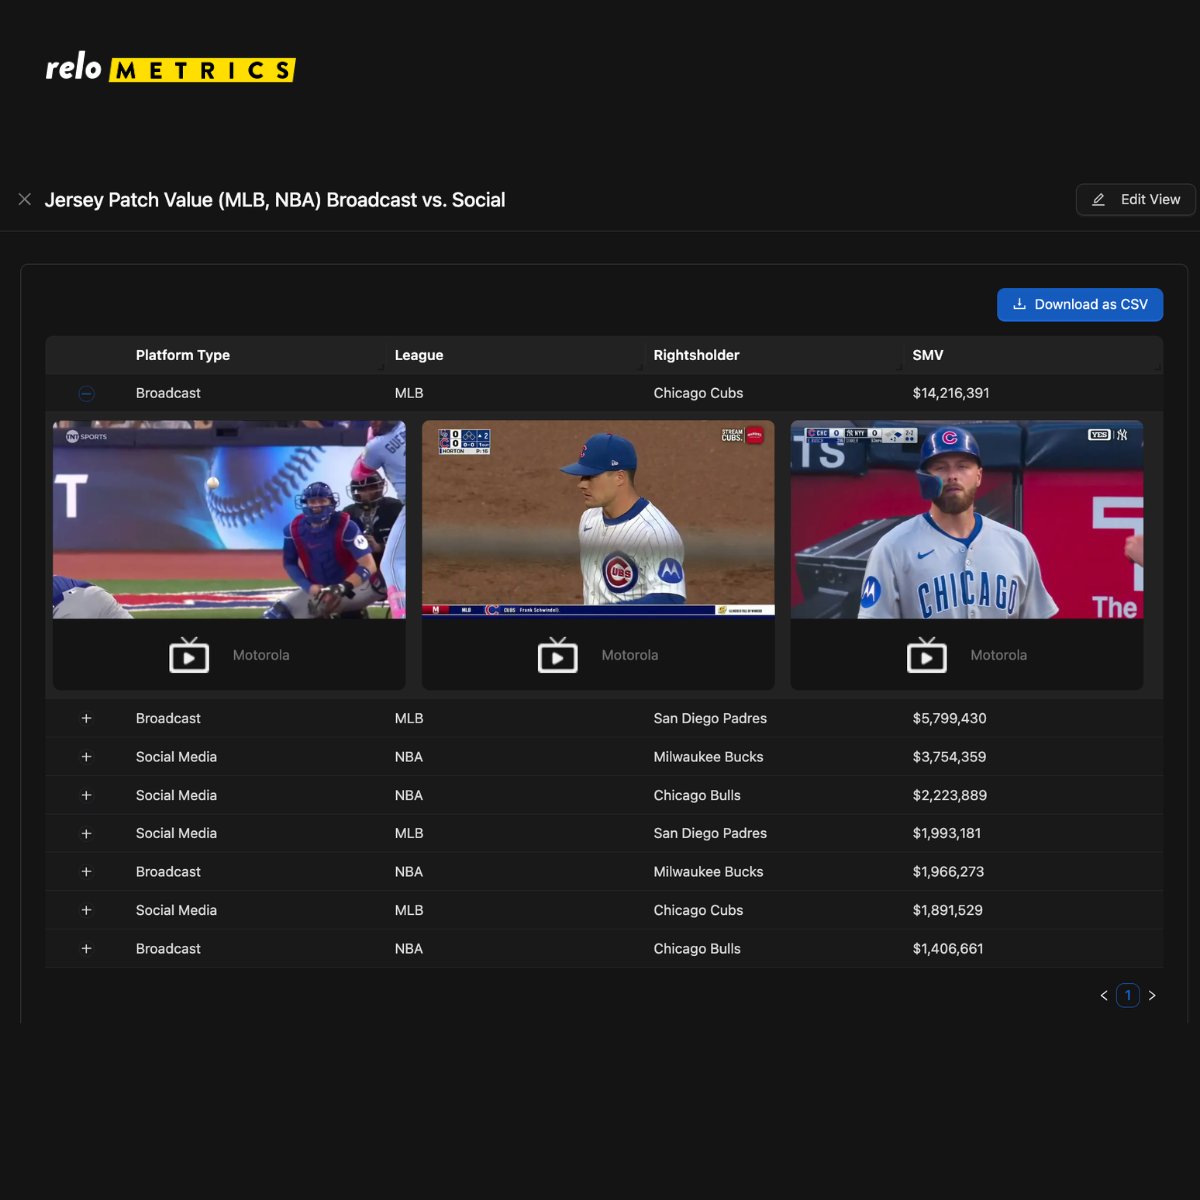Click the $14,216,391 SMV value

point(951,394)
